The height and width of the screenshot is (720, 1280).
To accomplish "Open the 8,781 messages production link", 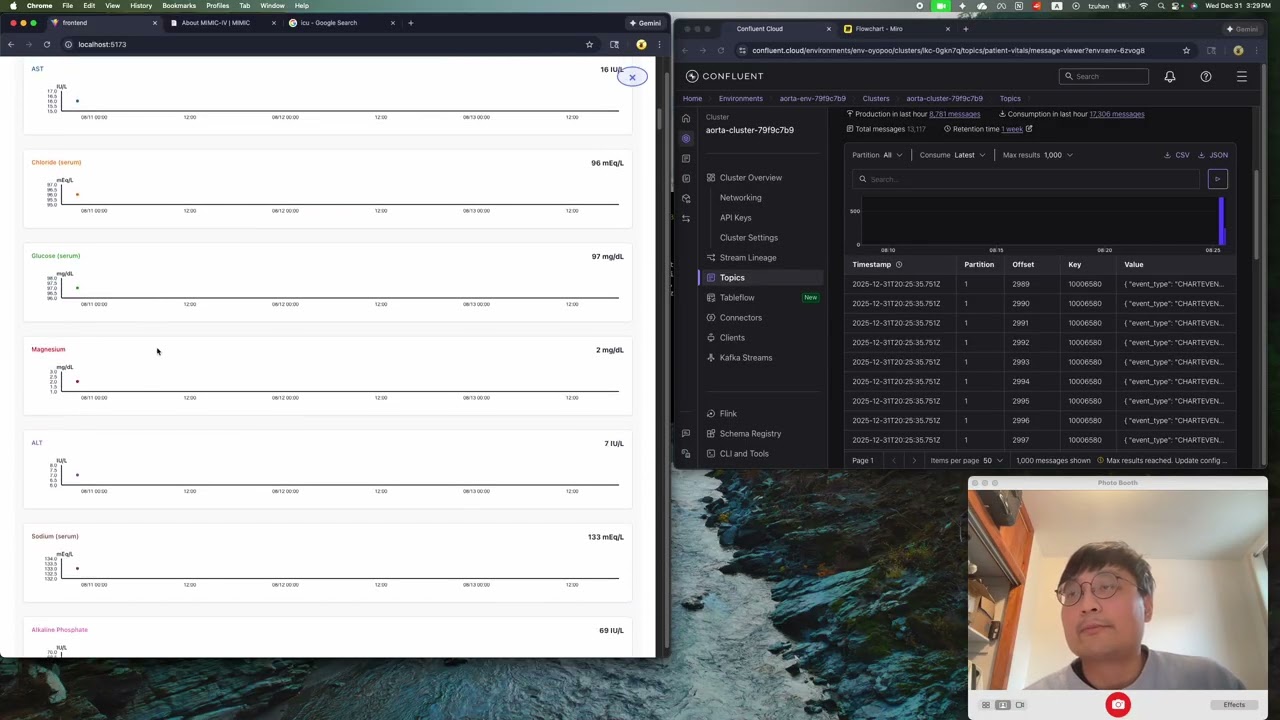I will 954,114.
